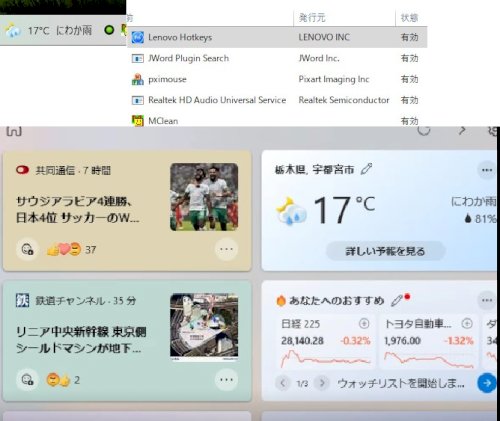The width and height of the screenshot is (500, 421).
Task: Edit あなたへのおすすめ with pencil icon
Action: tap(397, 300)
